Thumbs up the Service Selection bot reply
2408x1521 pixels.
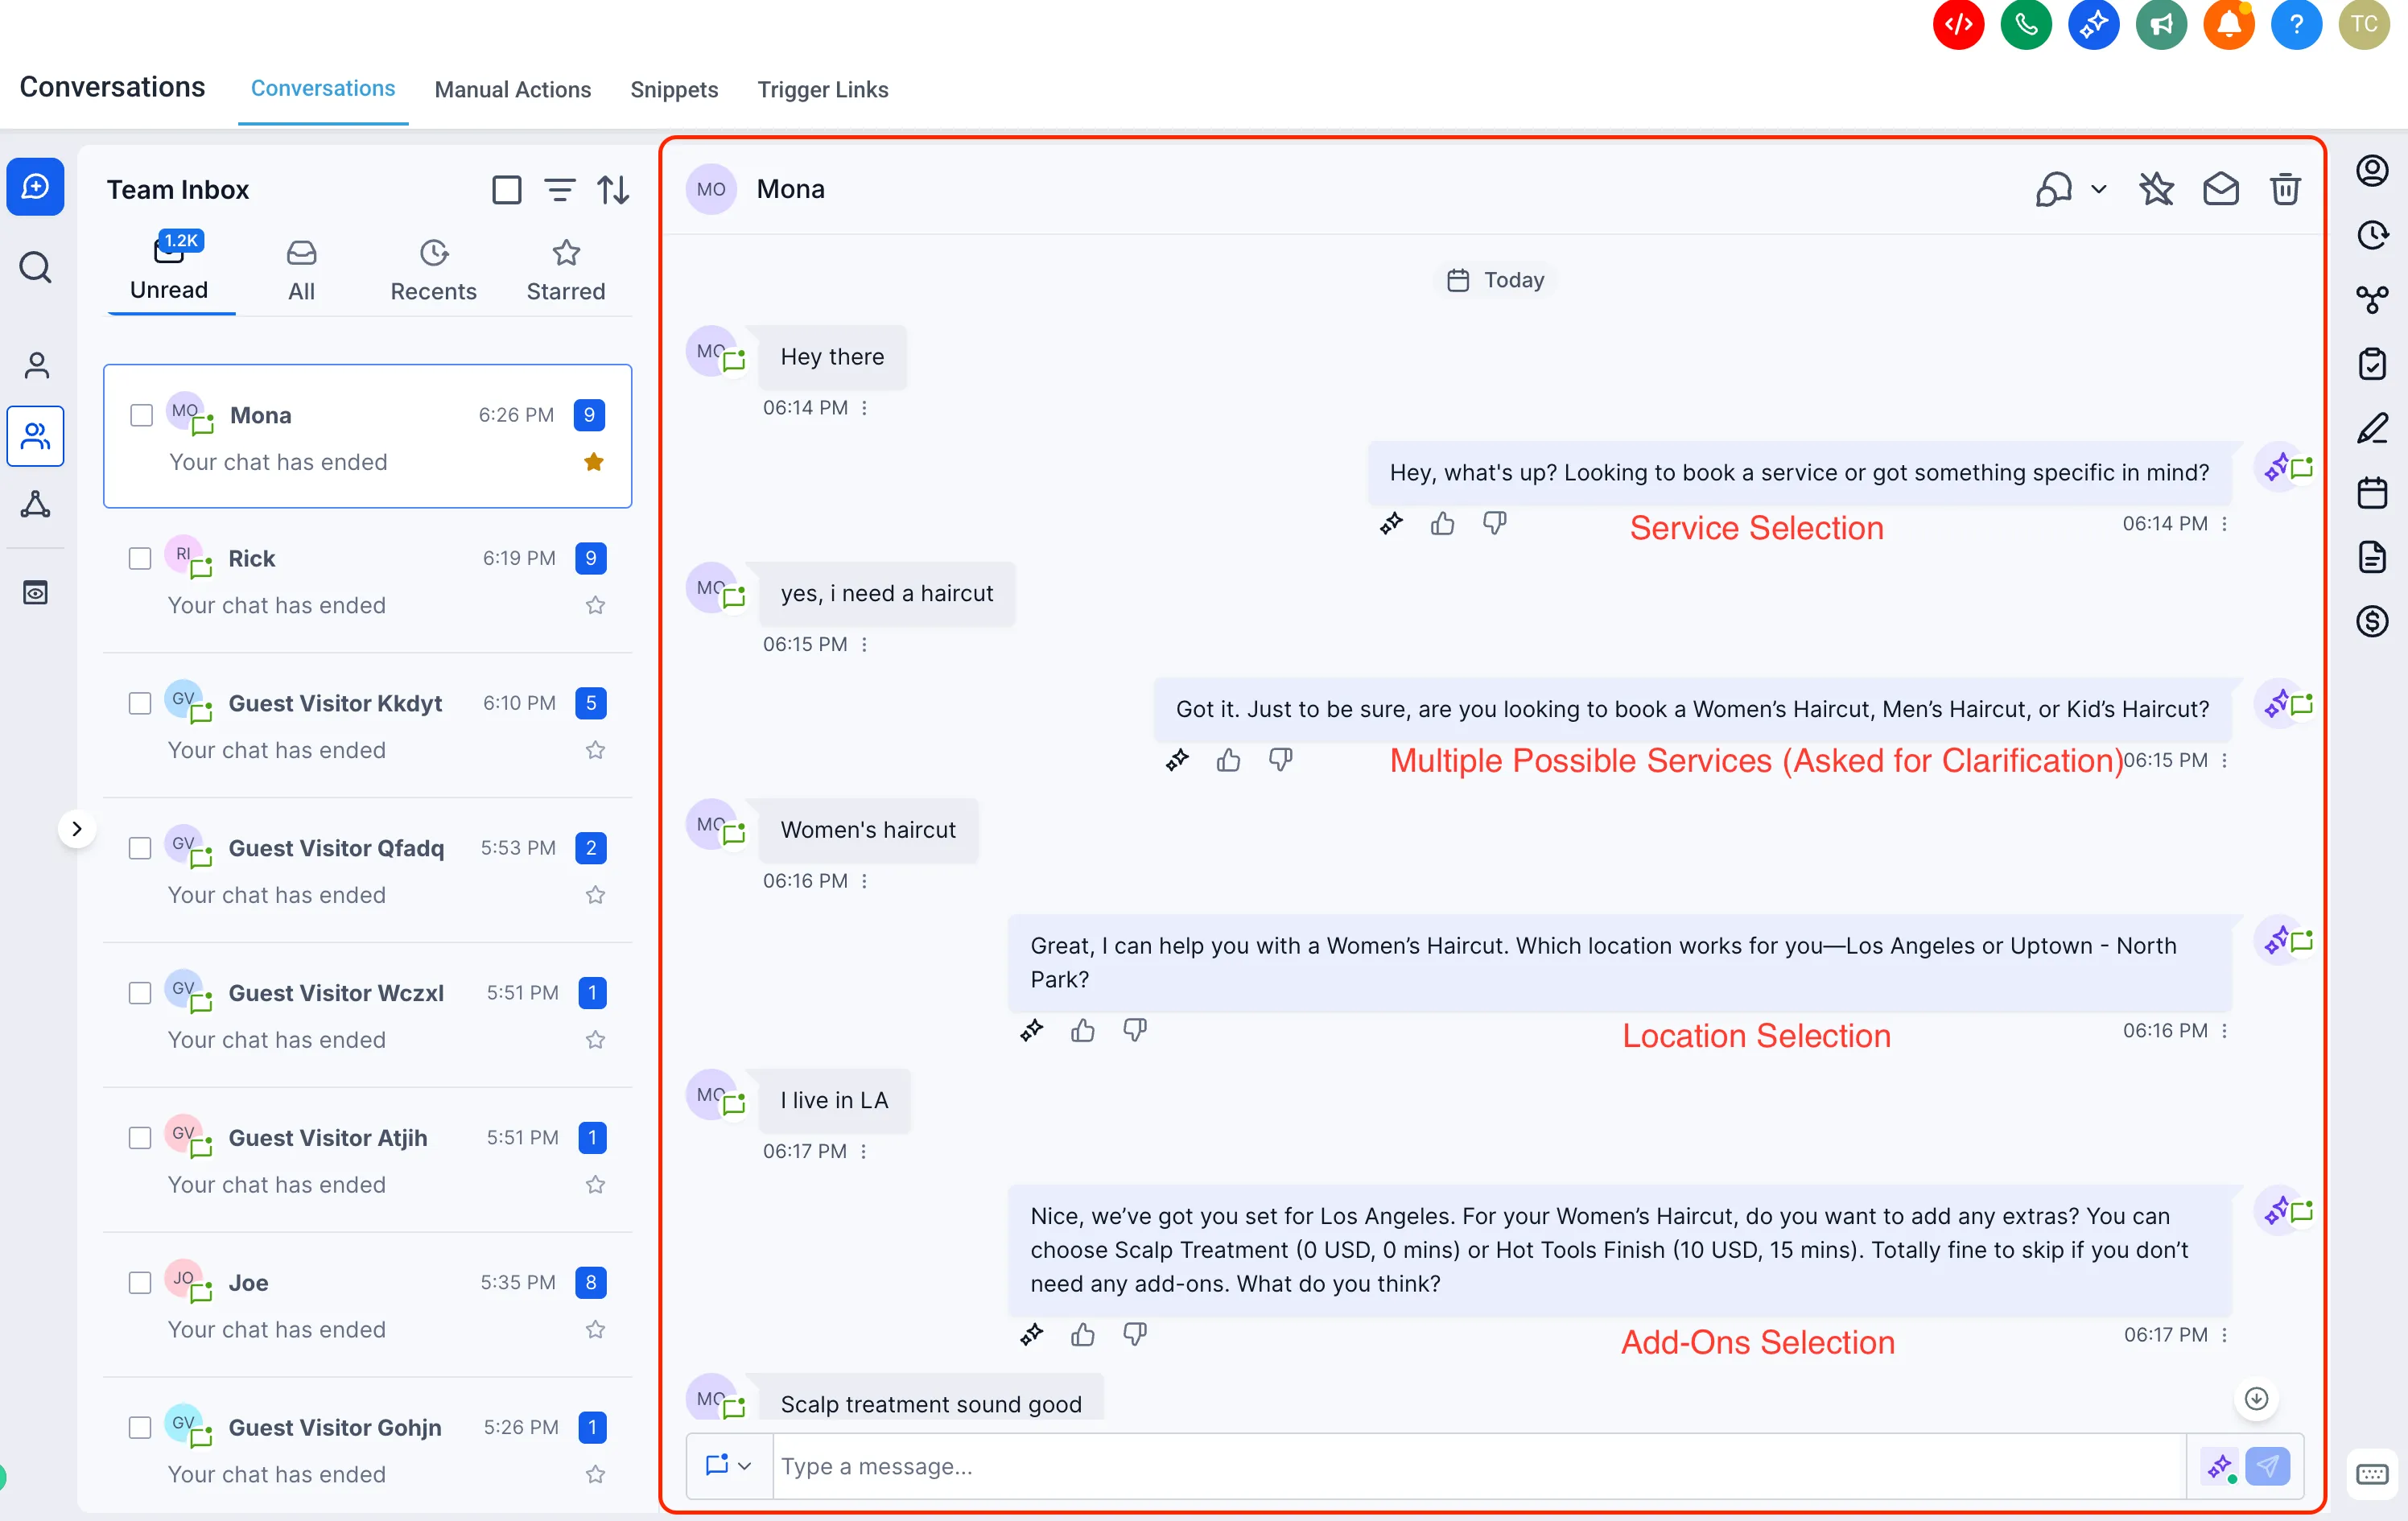pos(1442,523)
